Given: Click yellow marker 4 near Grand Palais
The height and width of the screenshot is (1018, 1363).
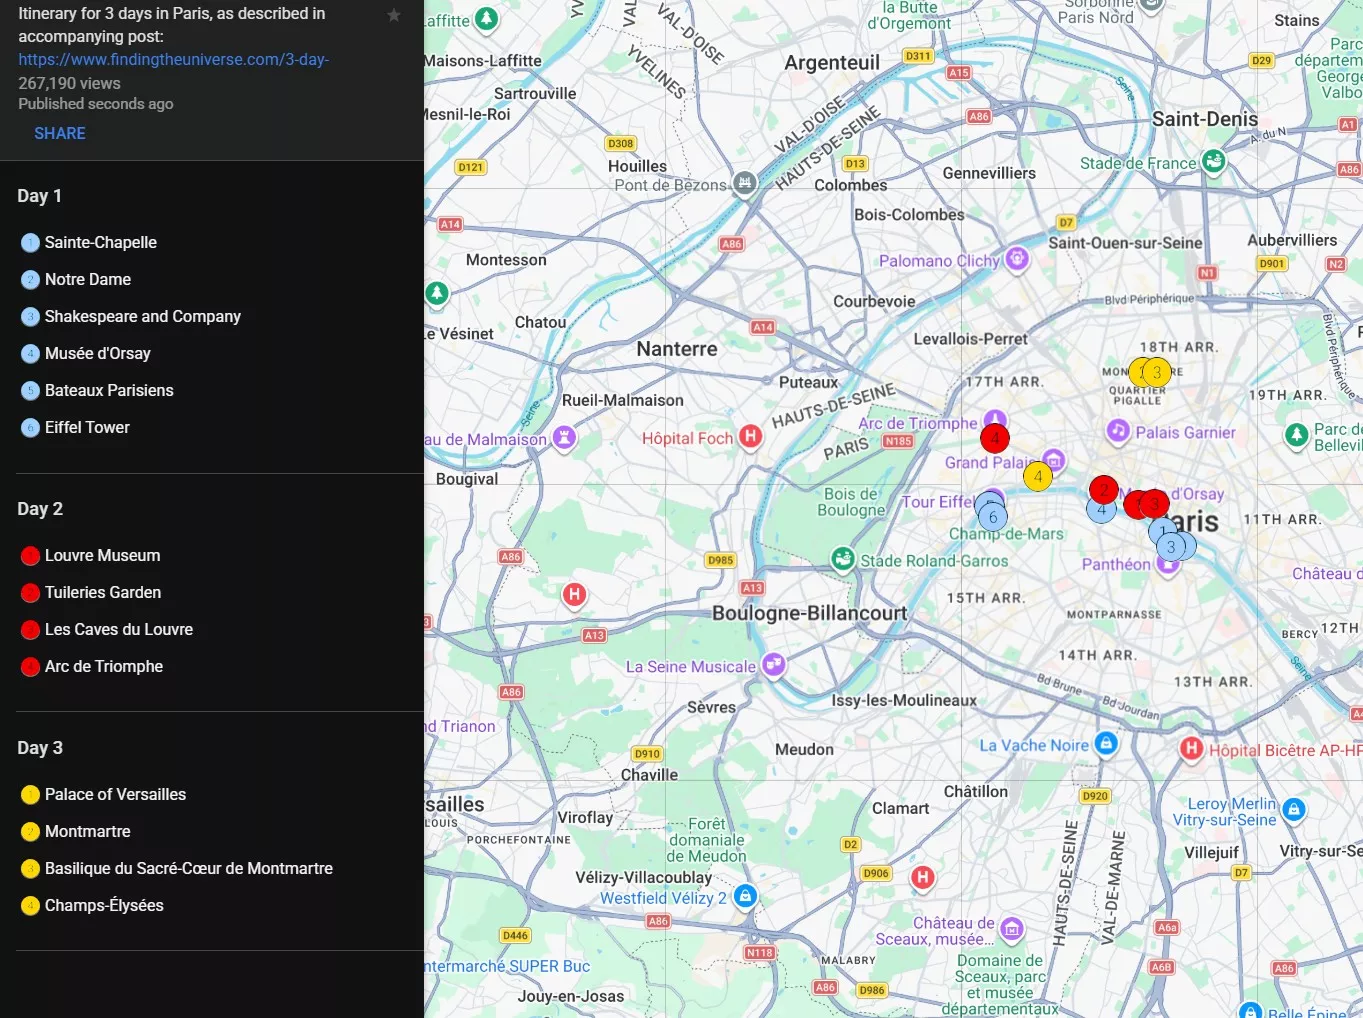Looking at the screenshot, I should tap(1038, 476).
